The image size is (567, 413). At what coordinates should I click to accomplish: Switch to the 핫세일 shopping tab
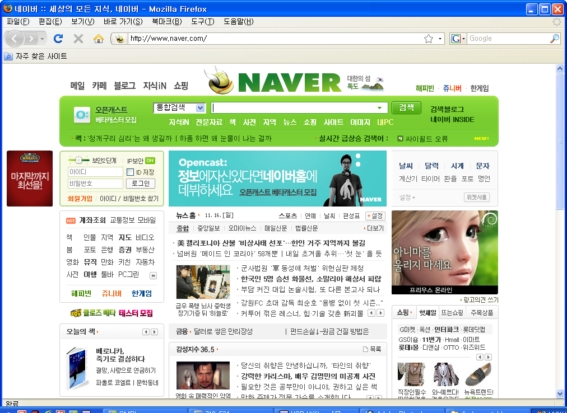427,313
